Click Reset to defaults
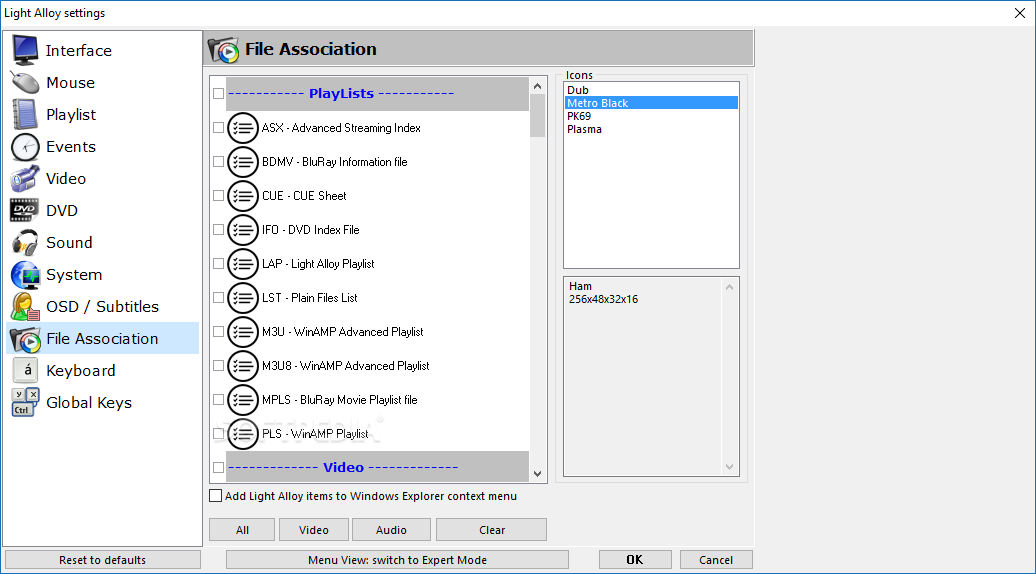 [x=102, y=559]
